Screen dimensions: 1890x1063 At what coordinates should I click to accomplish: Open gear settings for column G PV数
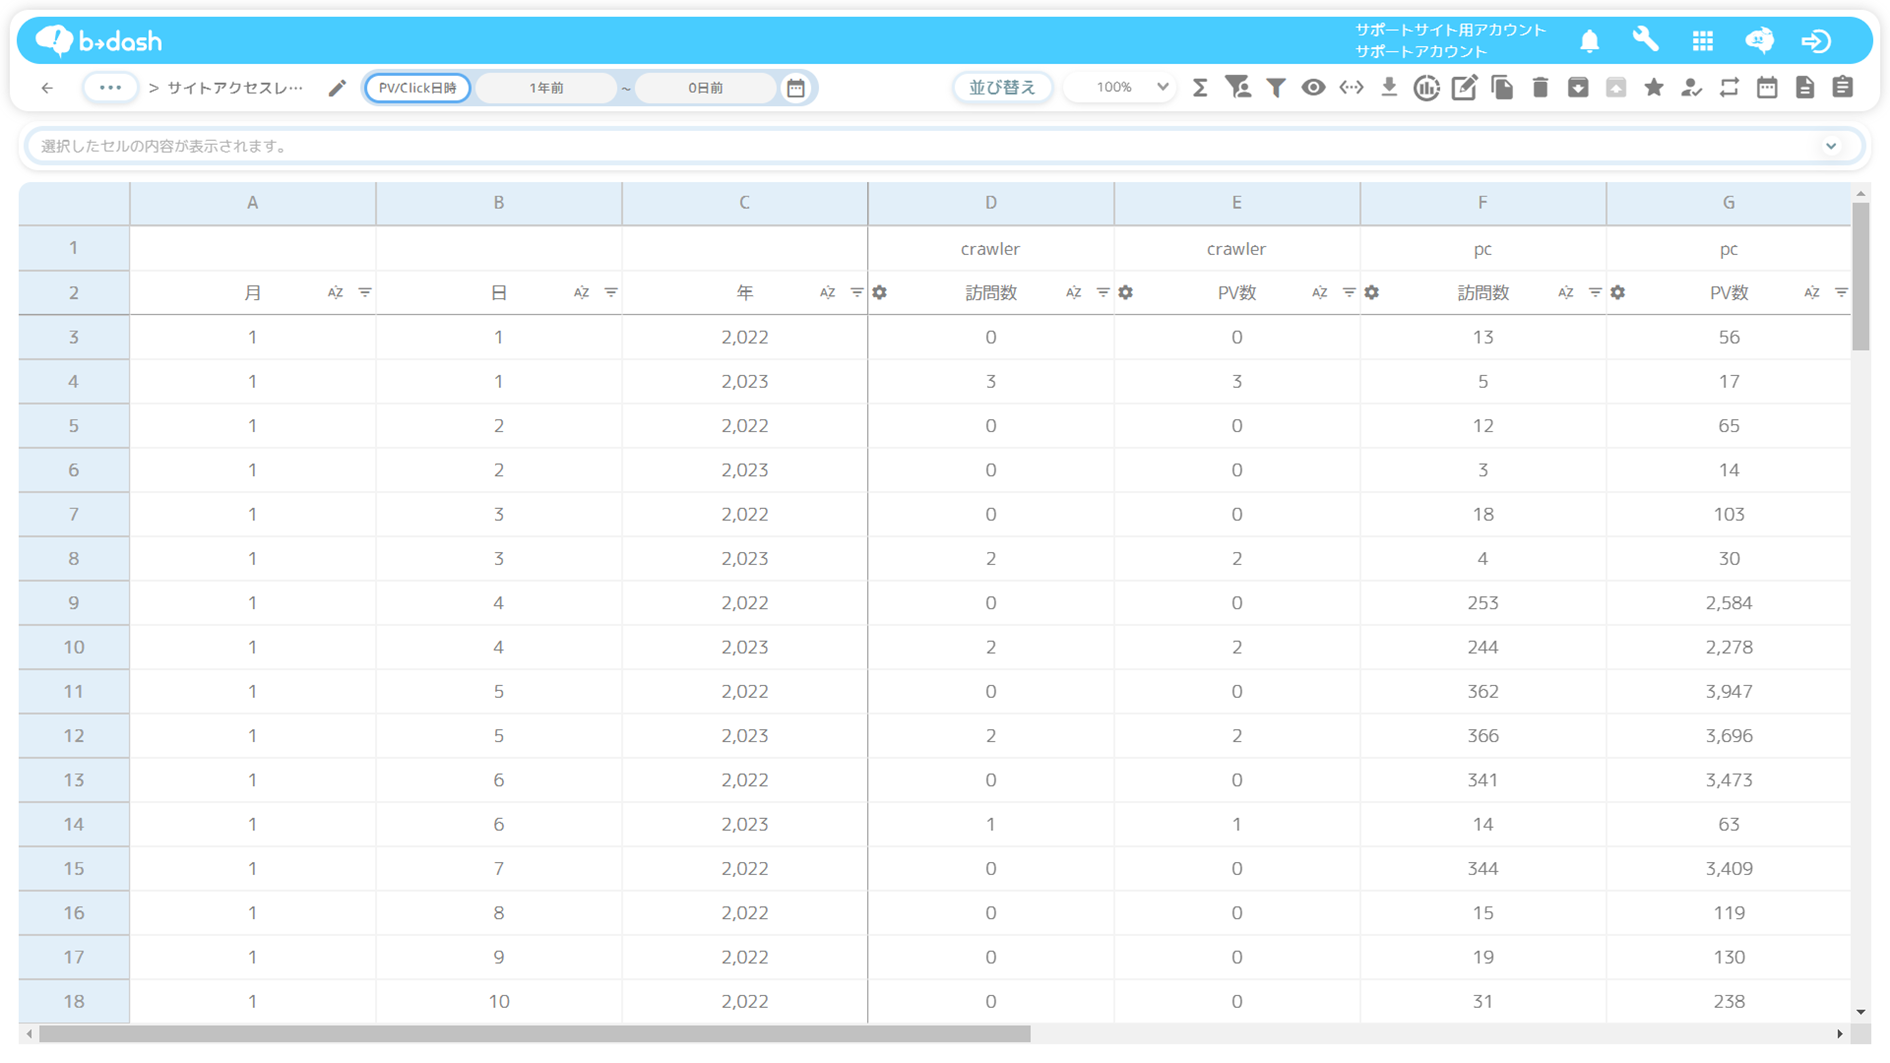point(1618,293)
